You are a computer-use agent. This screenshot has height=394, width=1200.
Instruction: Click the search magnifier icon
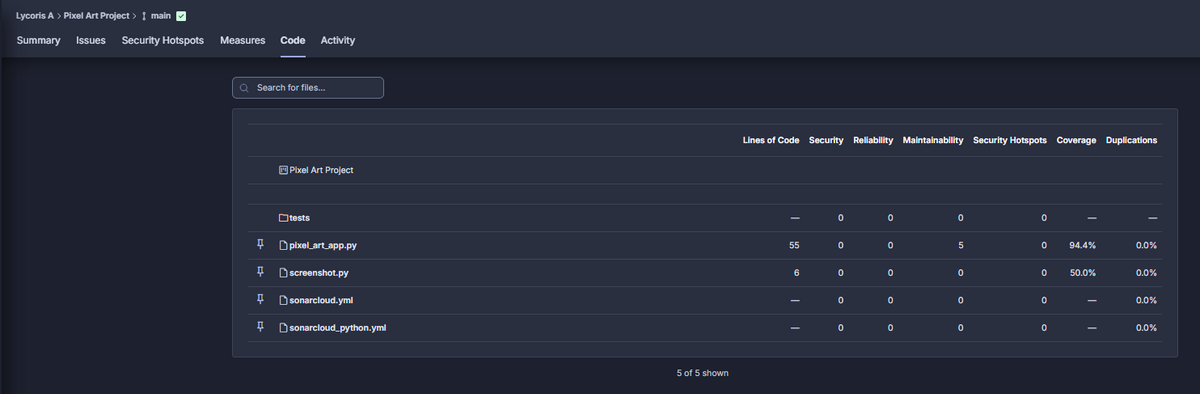[244, 88]
